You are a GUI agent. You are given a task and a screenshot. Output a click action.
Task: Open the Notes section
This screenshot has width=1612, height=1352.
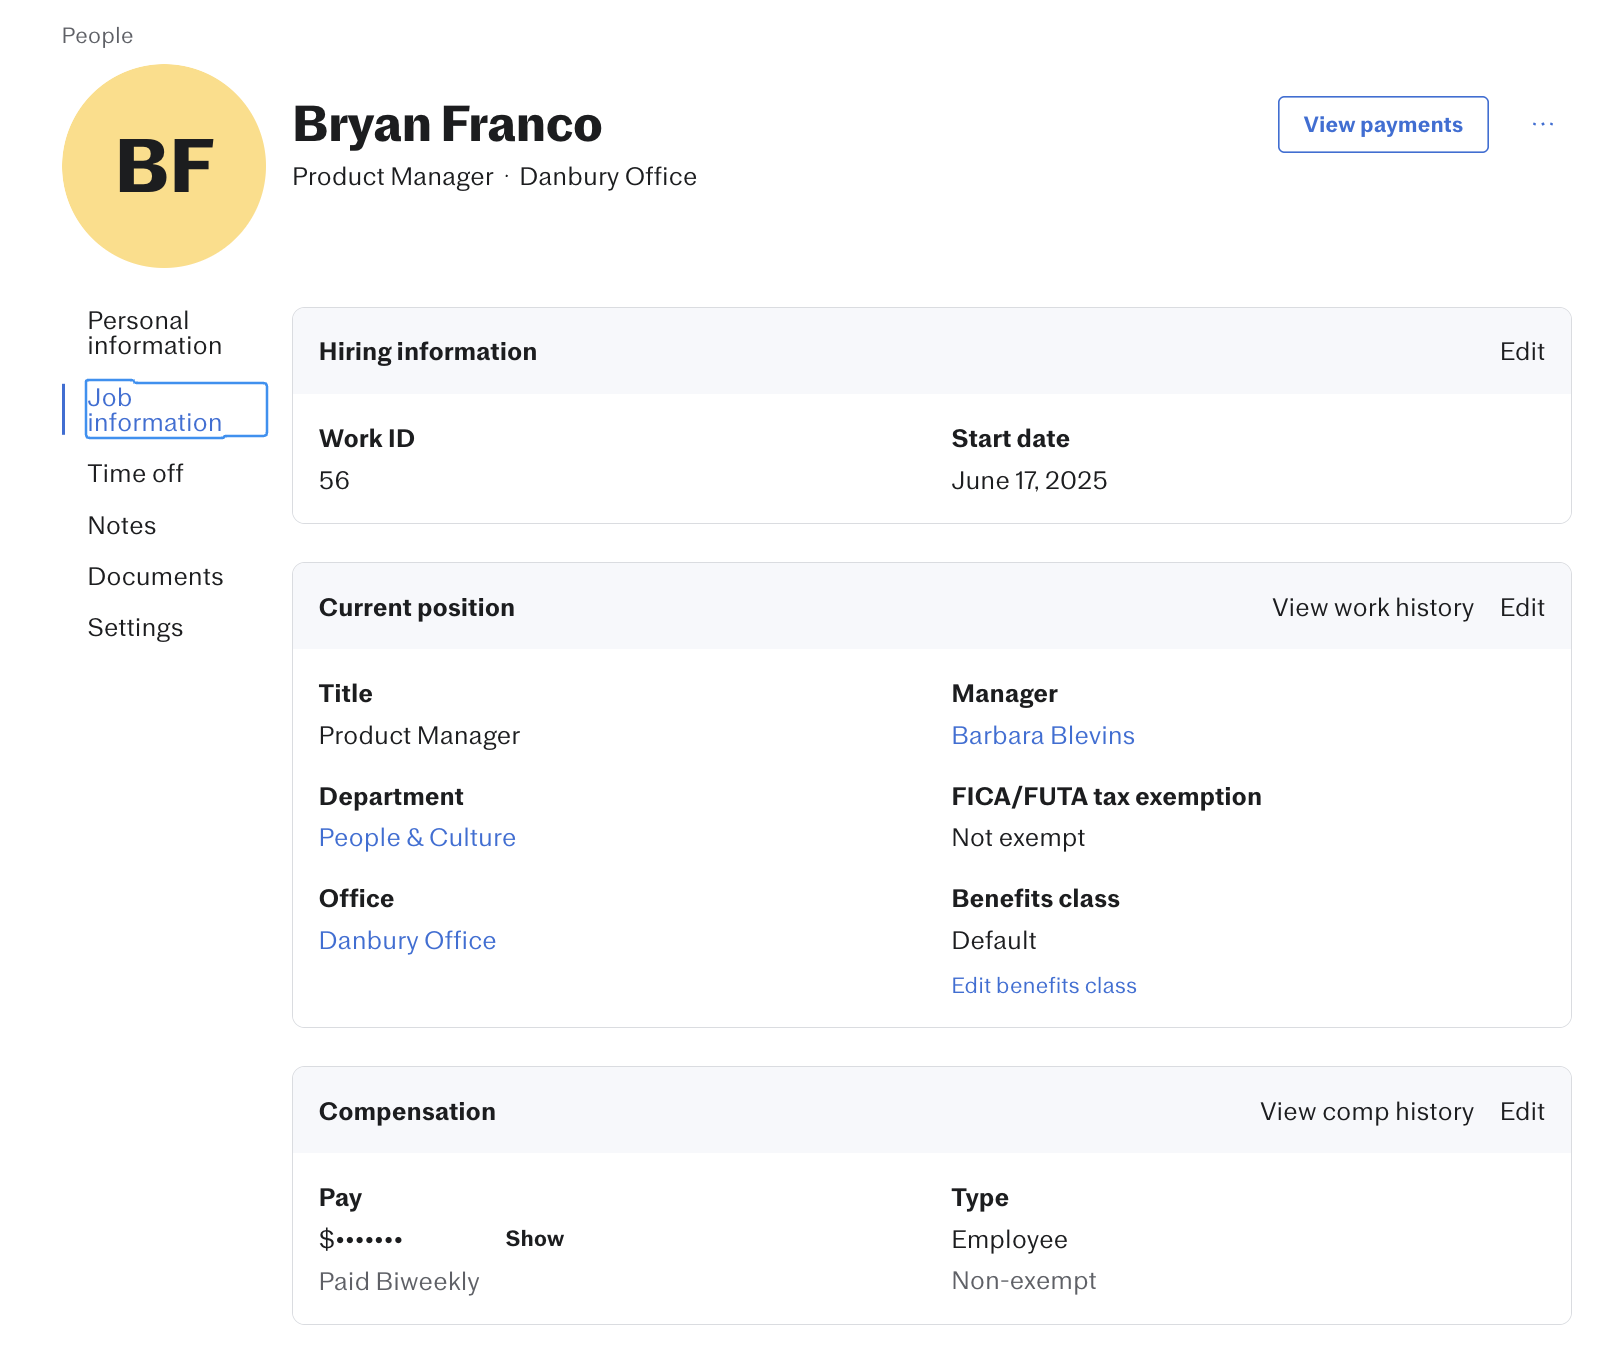[122, 525]
